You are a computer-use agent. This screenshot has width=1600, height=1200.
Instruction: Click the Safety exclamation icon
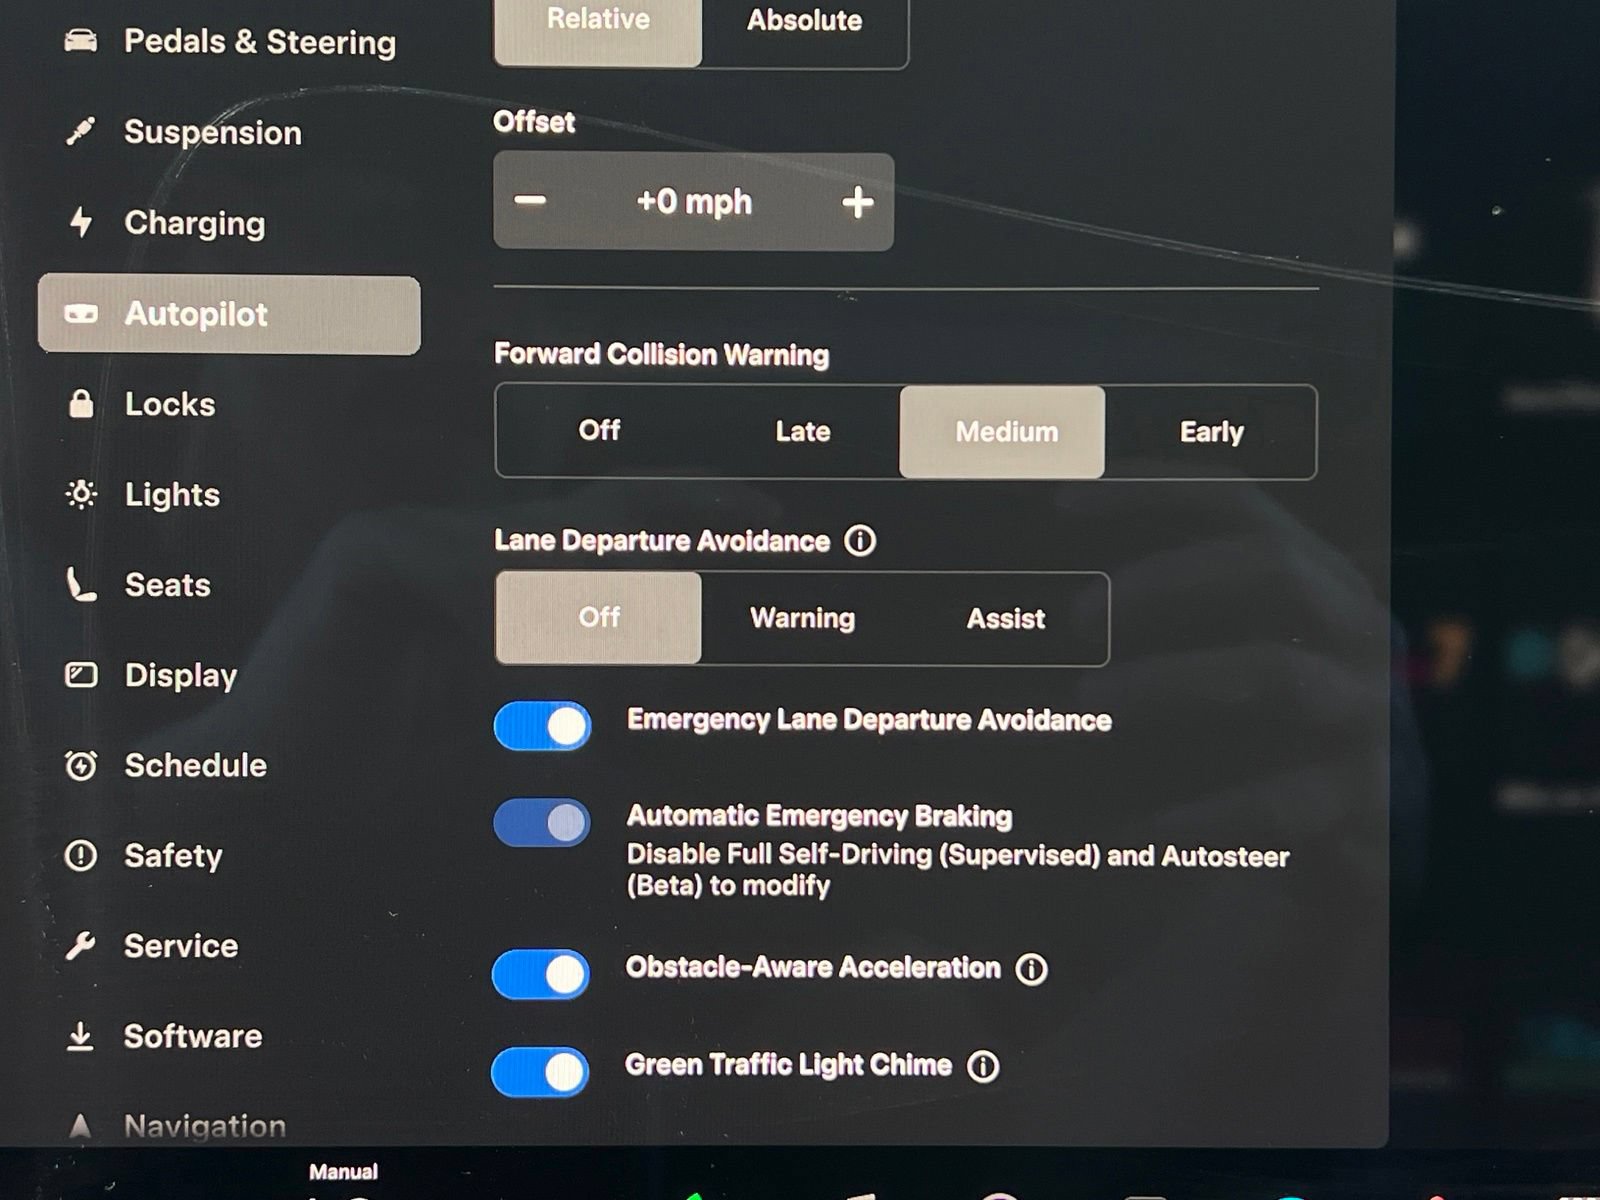click(x=81, y=856)
